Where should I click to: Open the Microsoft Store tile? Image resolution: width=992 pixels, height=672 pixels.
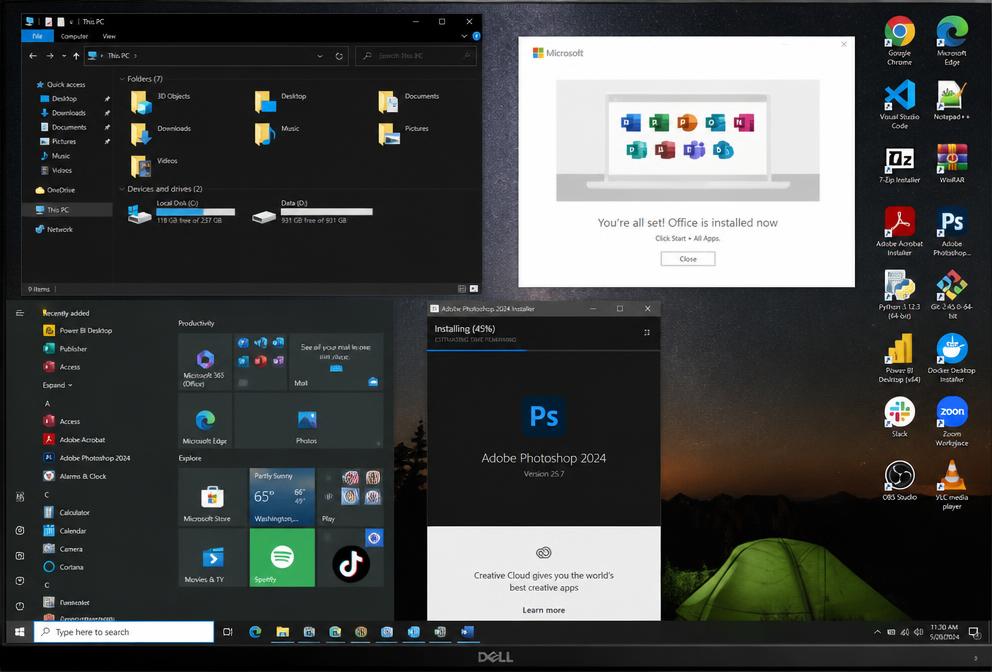(212, 497)
